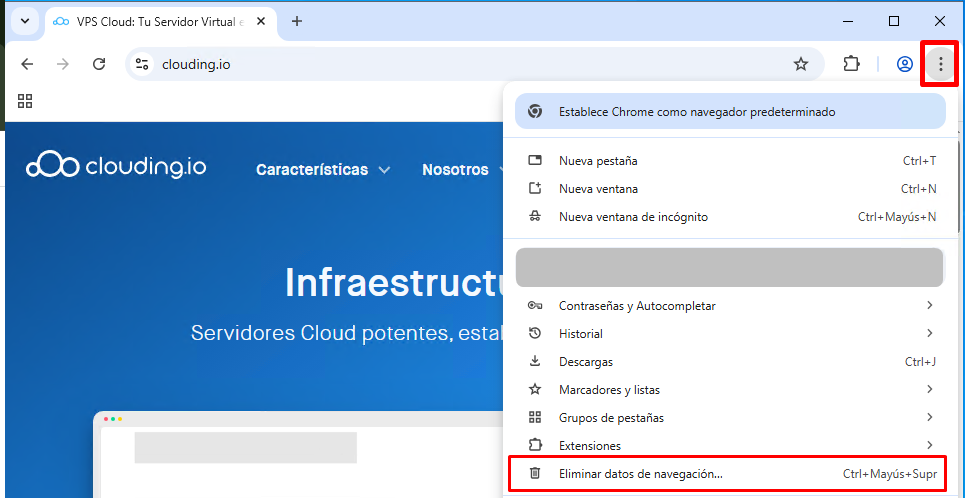Image resolution: width=965 pixels, height=498 pixels.
Task: Select Nueva ventana de incógnito
Action: pyautogui.click(x=730, y=216)
